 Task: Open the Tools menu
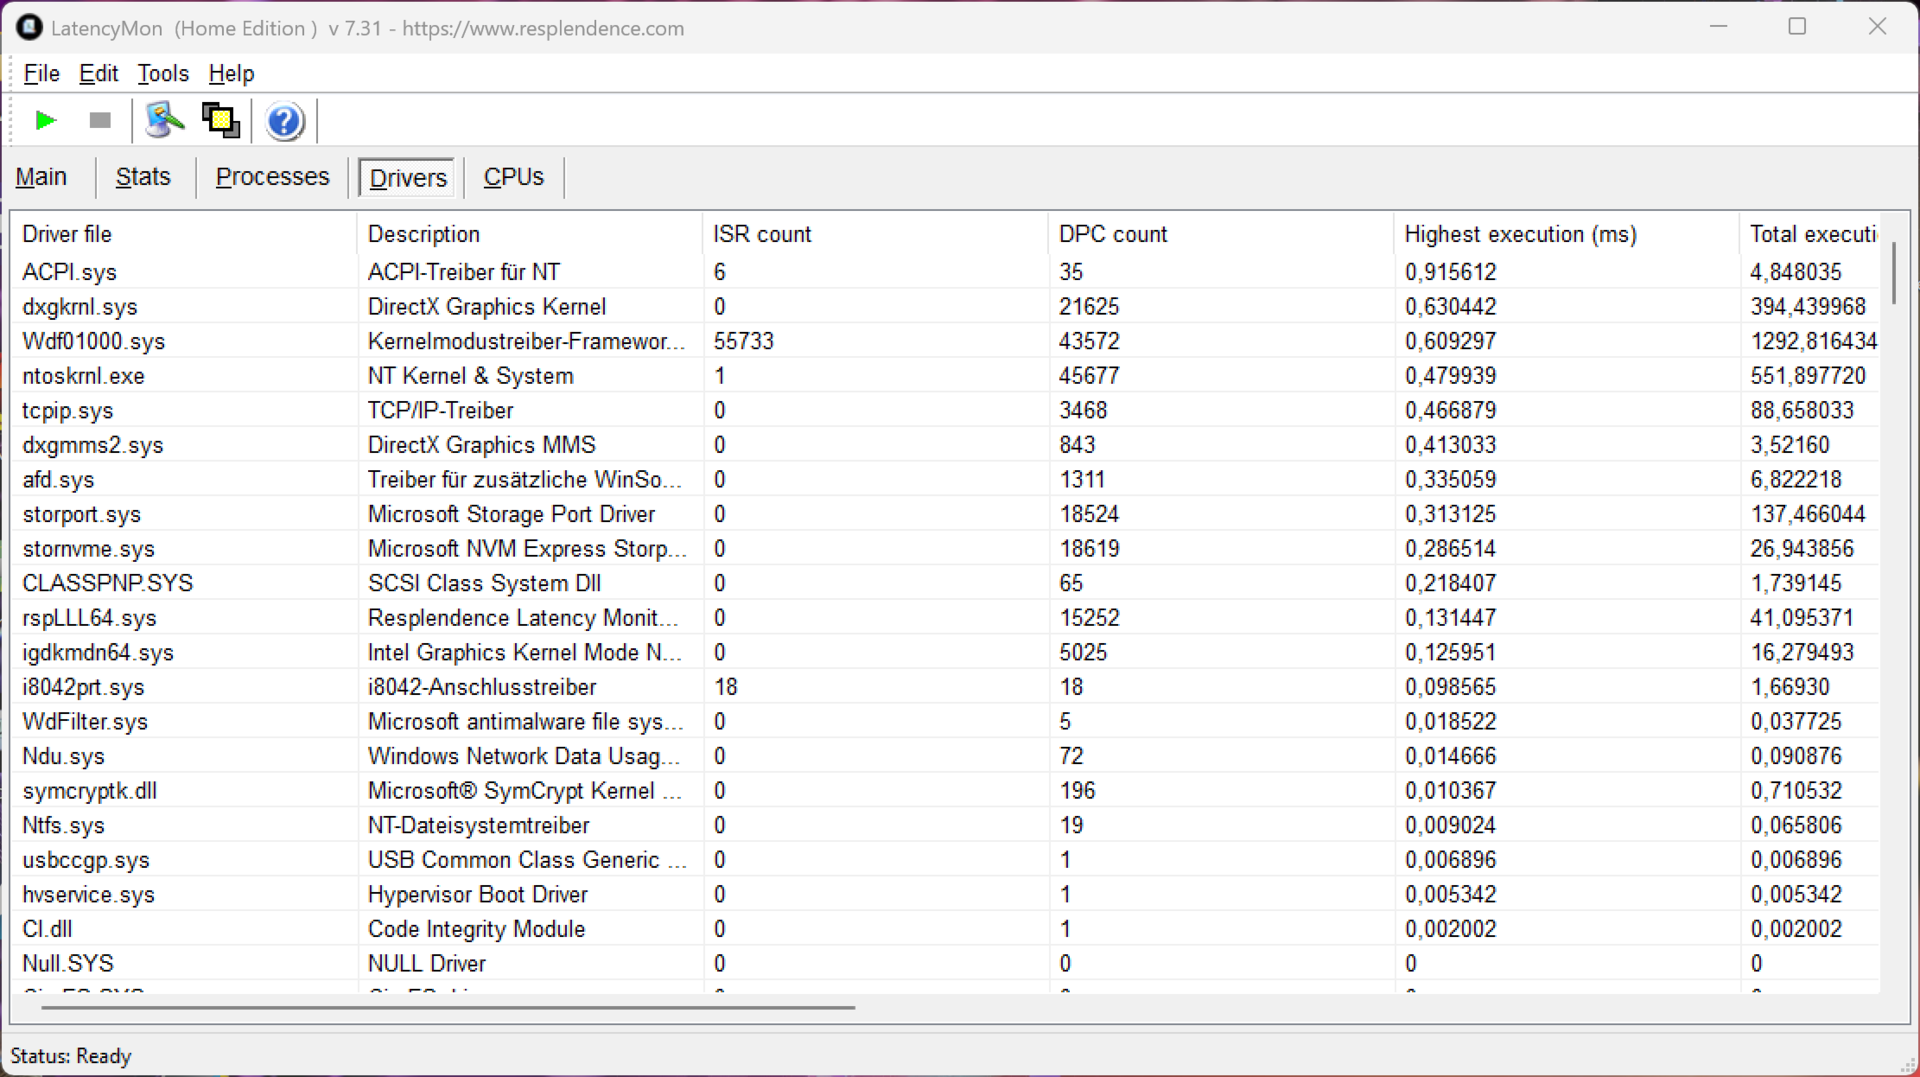(162, 74)
